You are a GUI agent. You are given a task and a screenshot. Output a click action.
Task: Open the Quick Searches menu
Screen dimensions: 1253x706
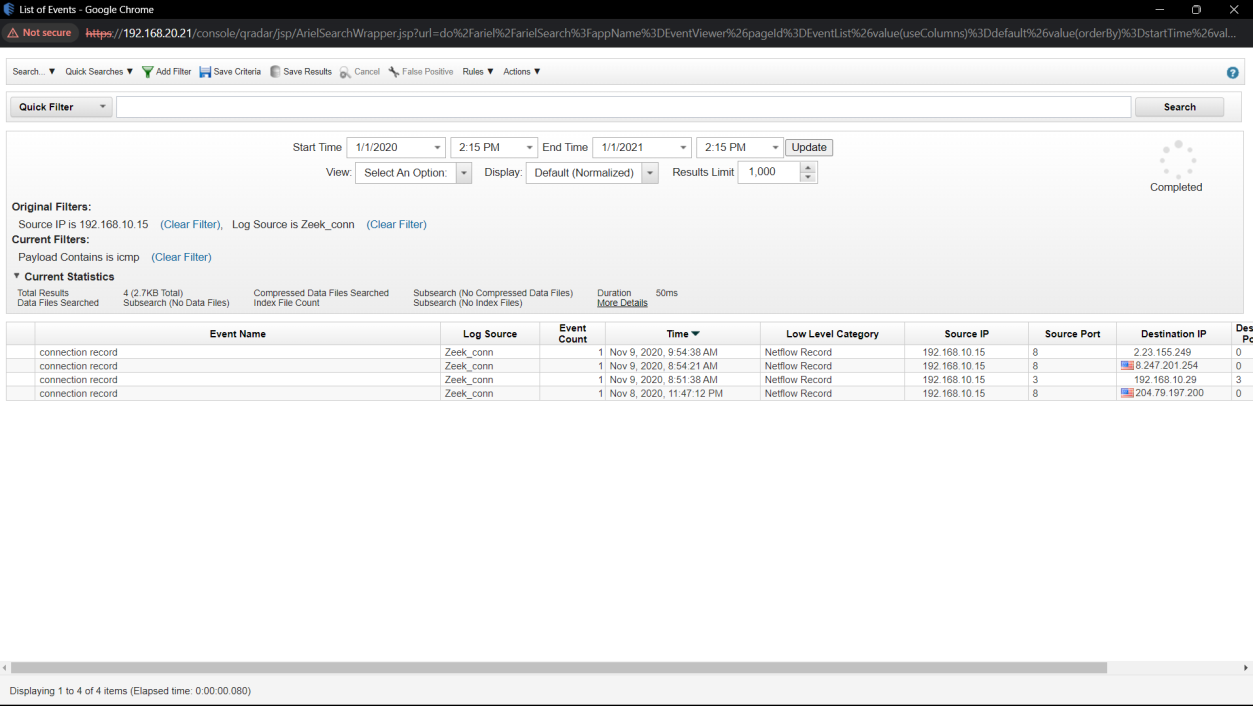pyautogui.click(x=99, y=72)
